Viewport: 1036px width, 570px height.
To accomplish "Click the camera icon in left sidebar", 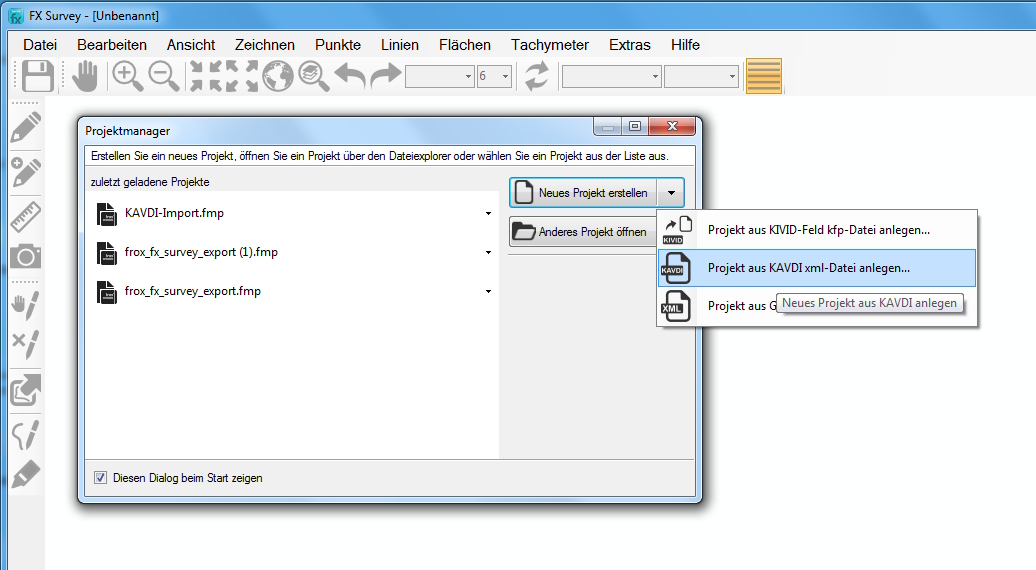I will 26,257.
